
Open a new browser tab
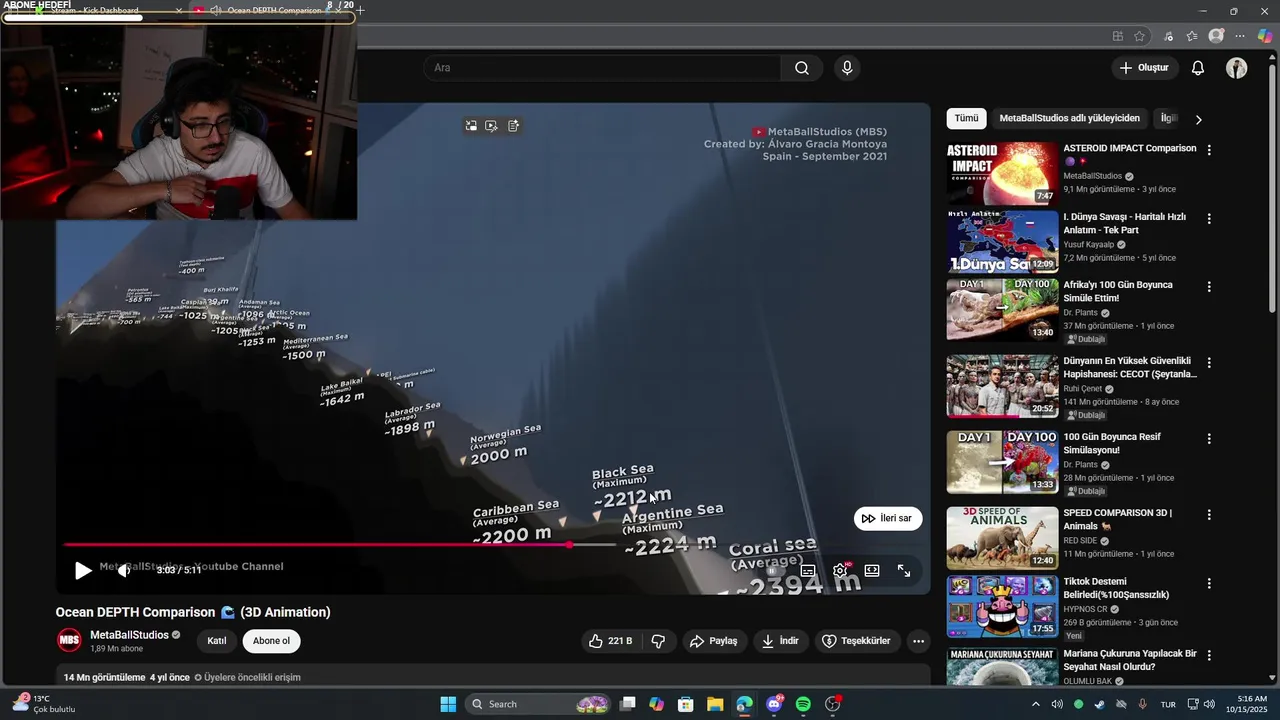coord(360,10)
